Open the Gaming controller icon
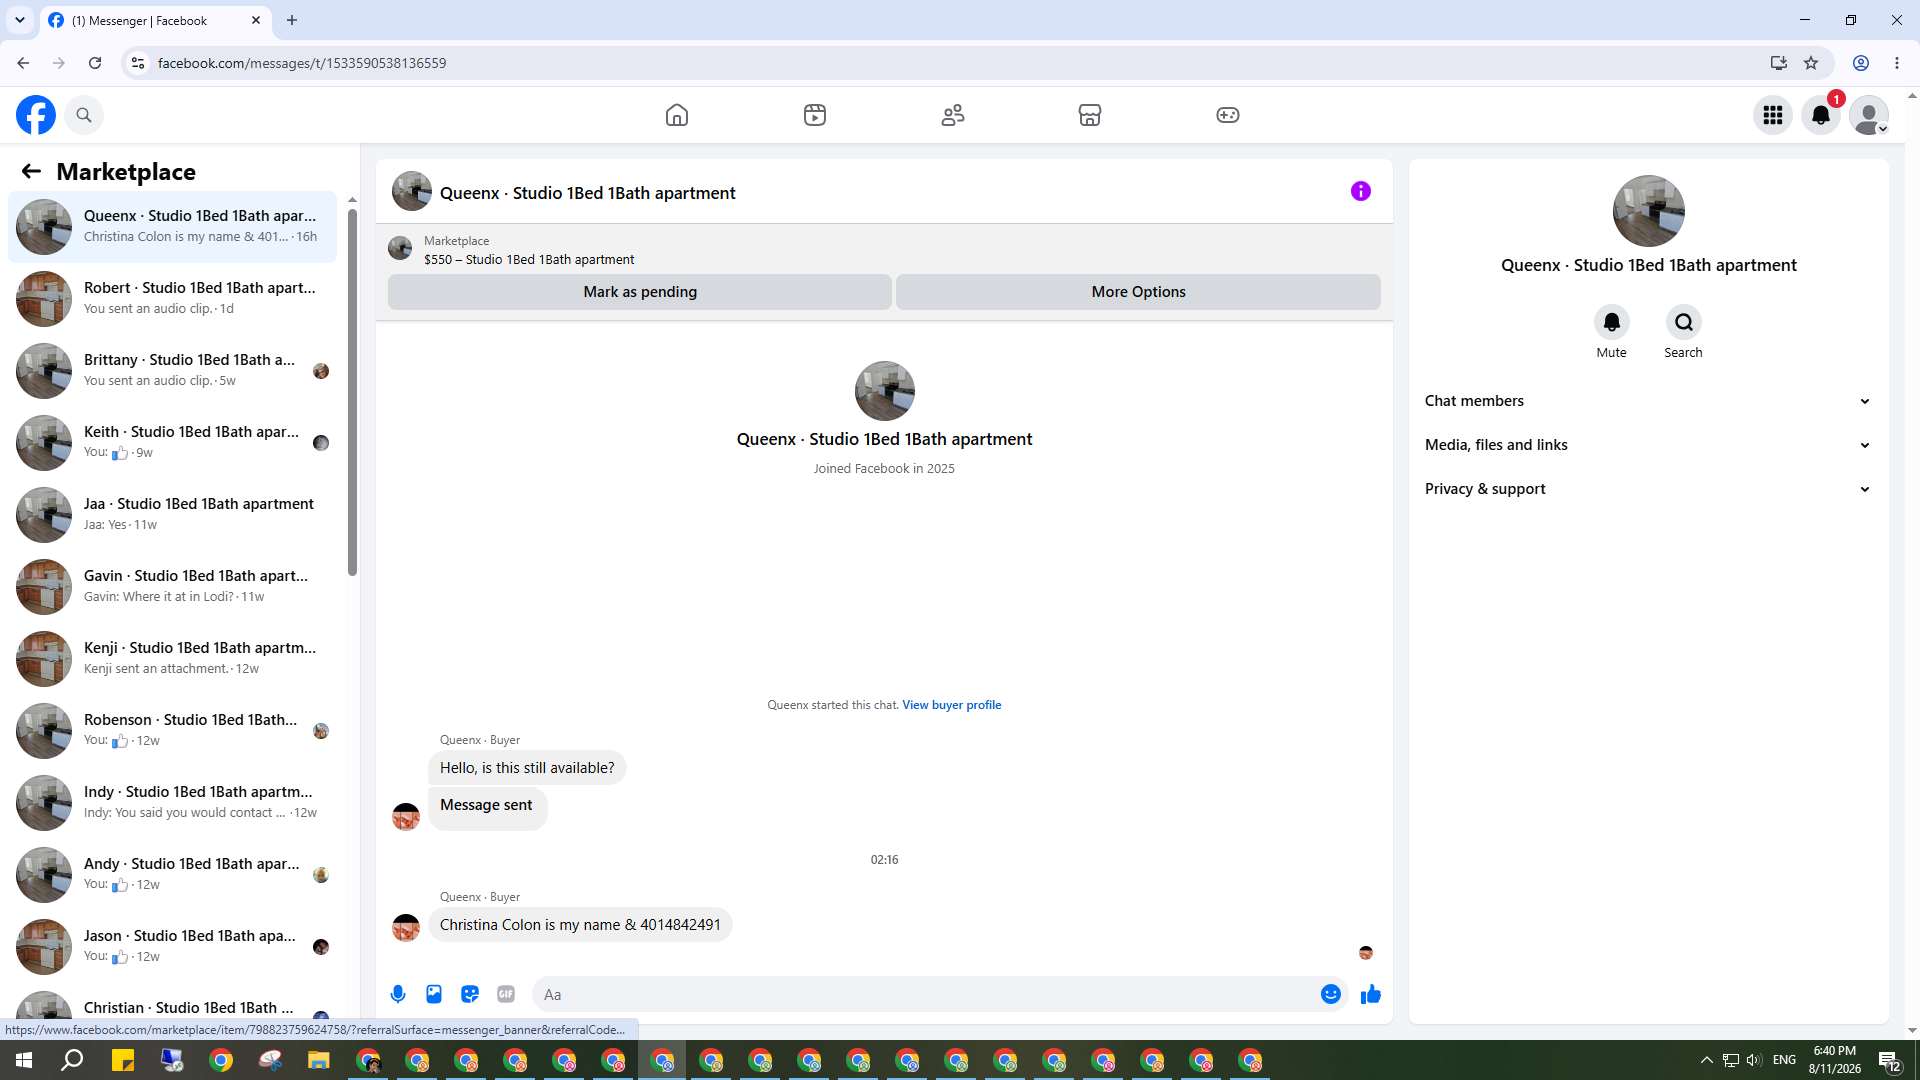 click(1228, 115)
